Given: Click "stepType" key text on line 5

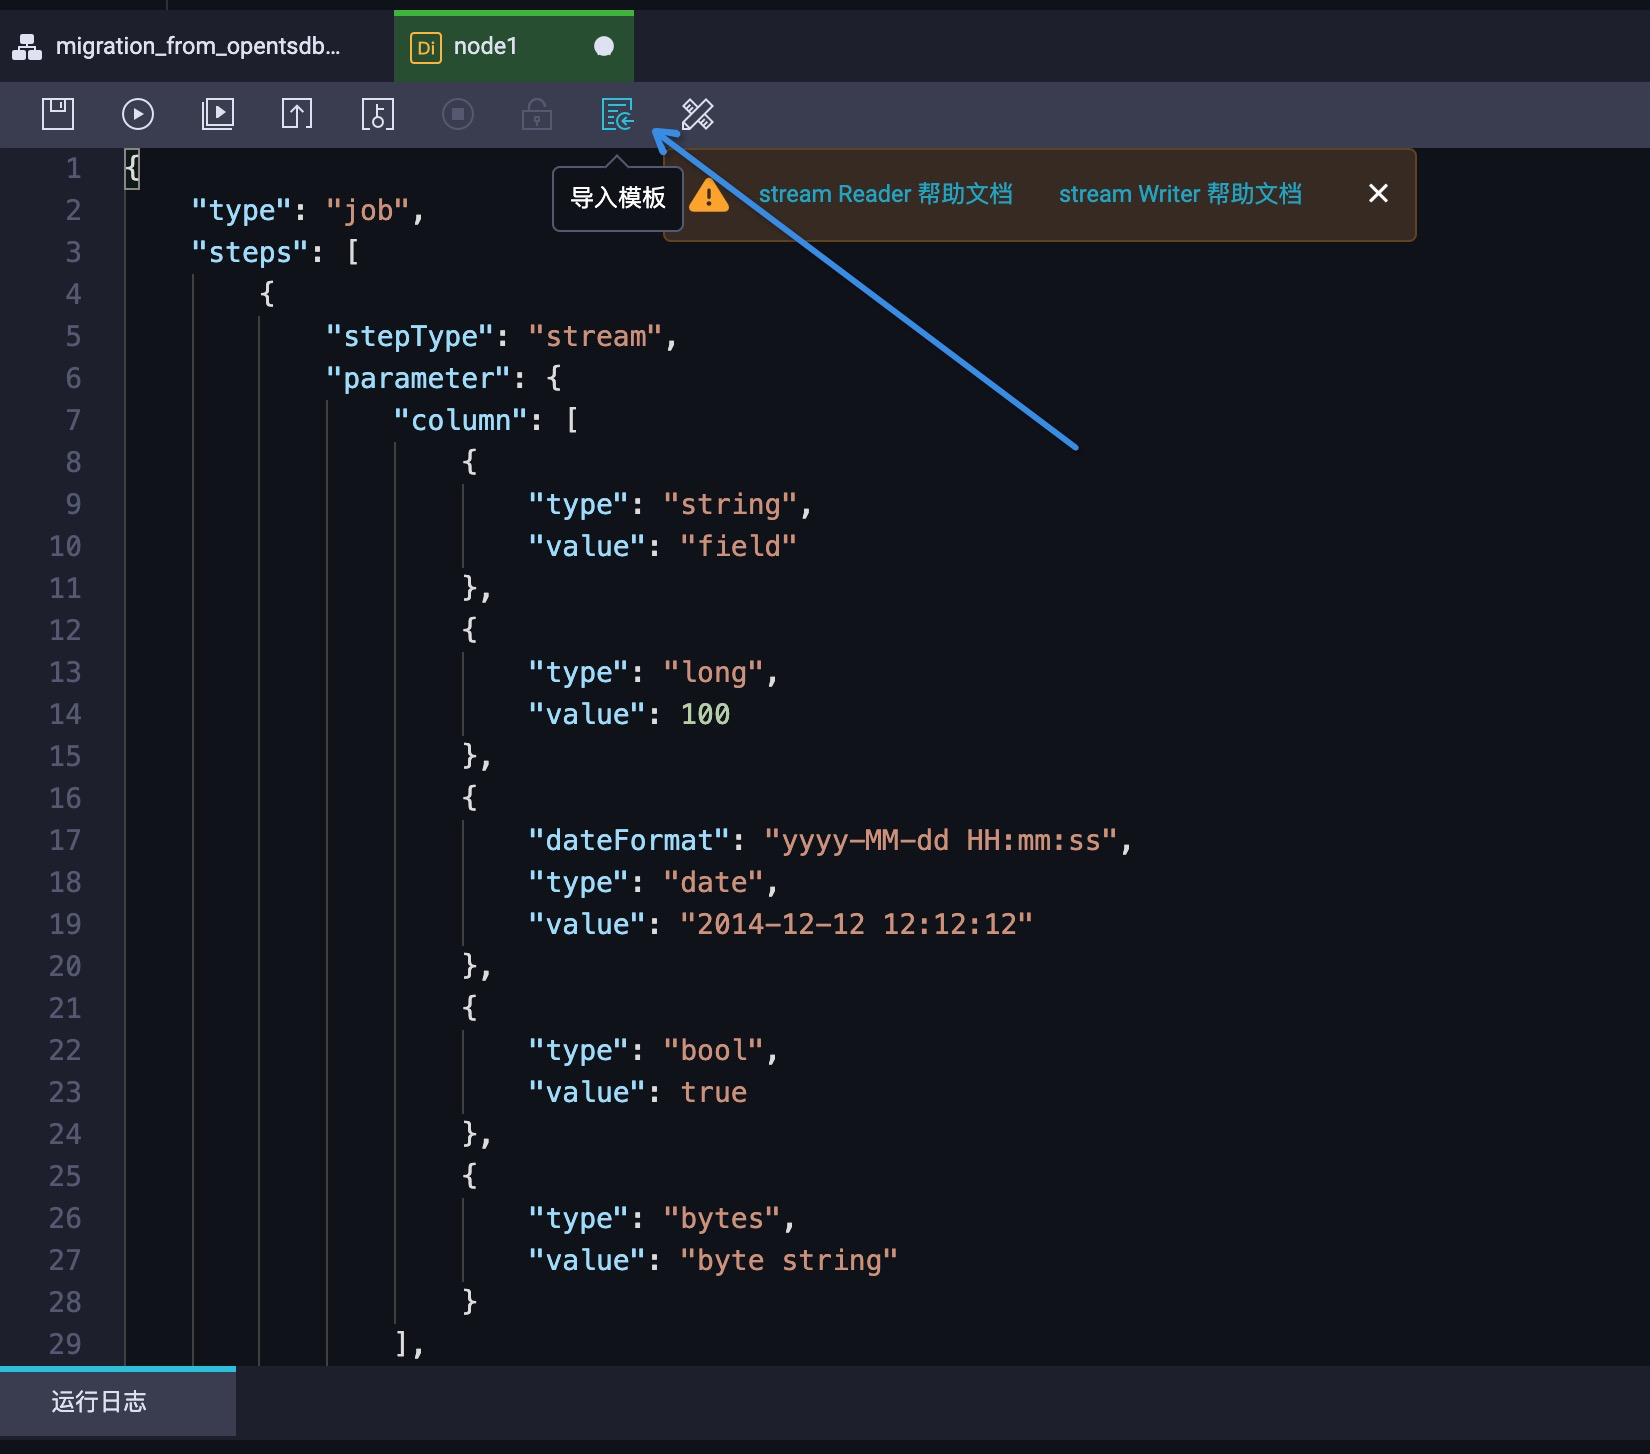Looking at the screenshot, I should pos(410,336).
